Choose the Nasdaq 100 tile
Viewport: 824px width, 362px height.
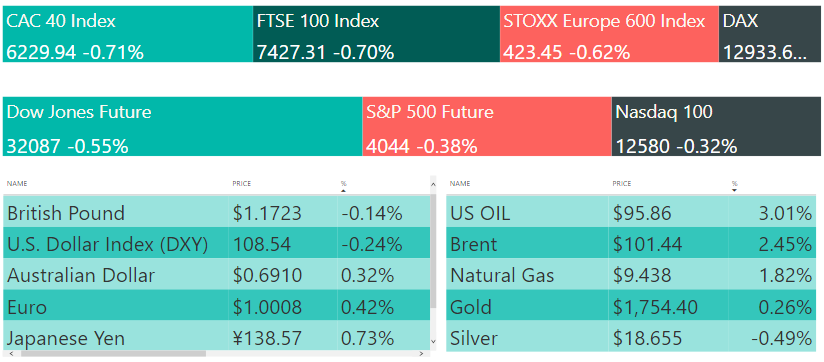point(716,126)
